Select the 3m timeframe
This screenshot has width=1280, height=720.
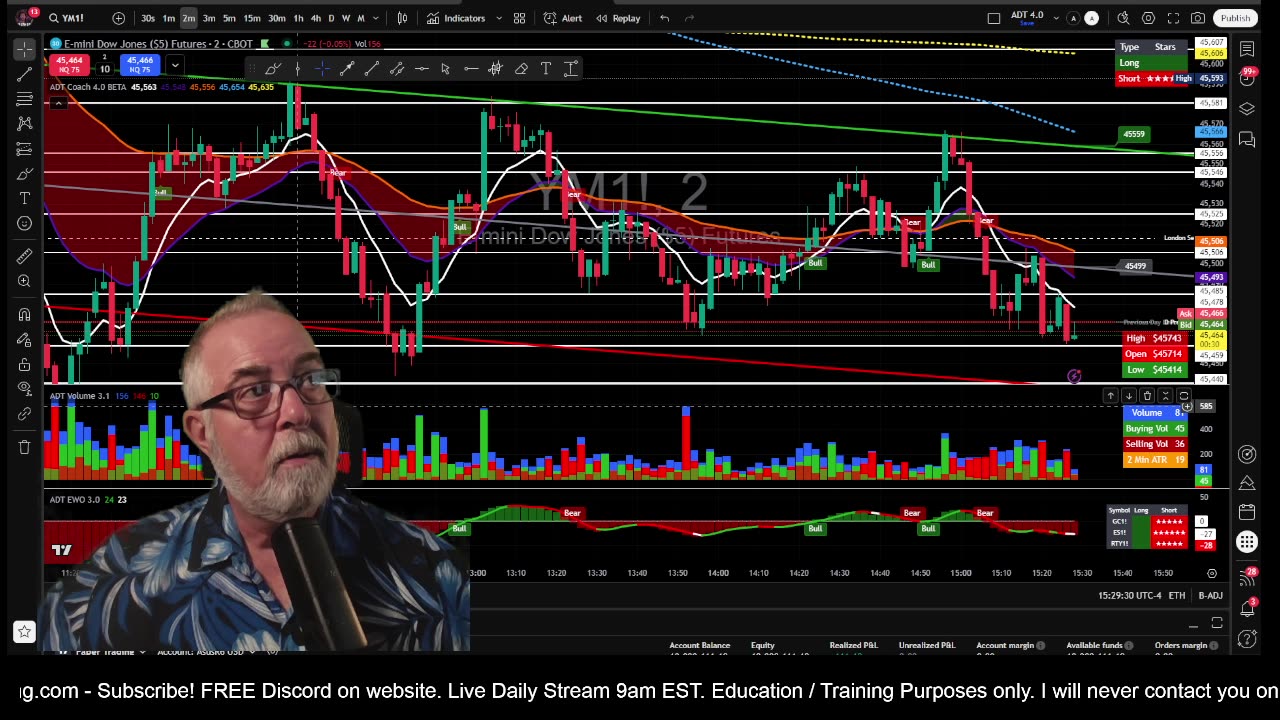(209, 18)
